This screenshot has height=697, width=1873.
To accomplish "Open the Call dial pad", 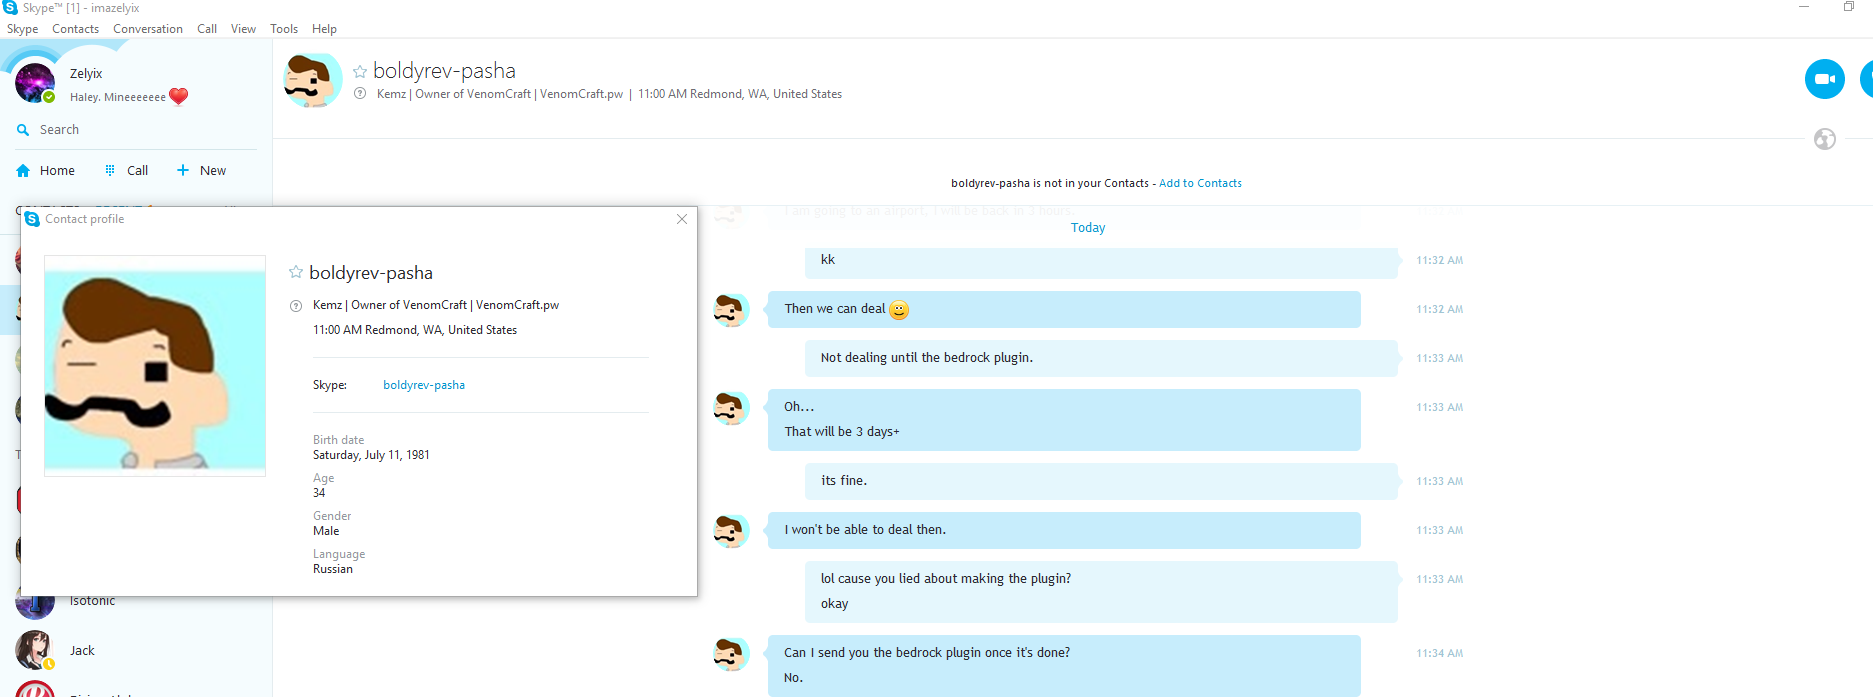I will pos(127,171).
